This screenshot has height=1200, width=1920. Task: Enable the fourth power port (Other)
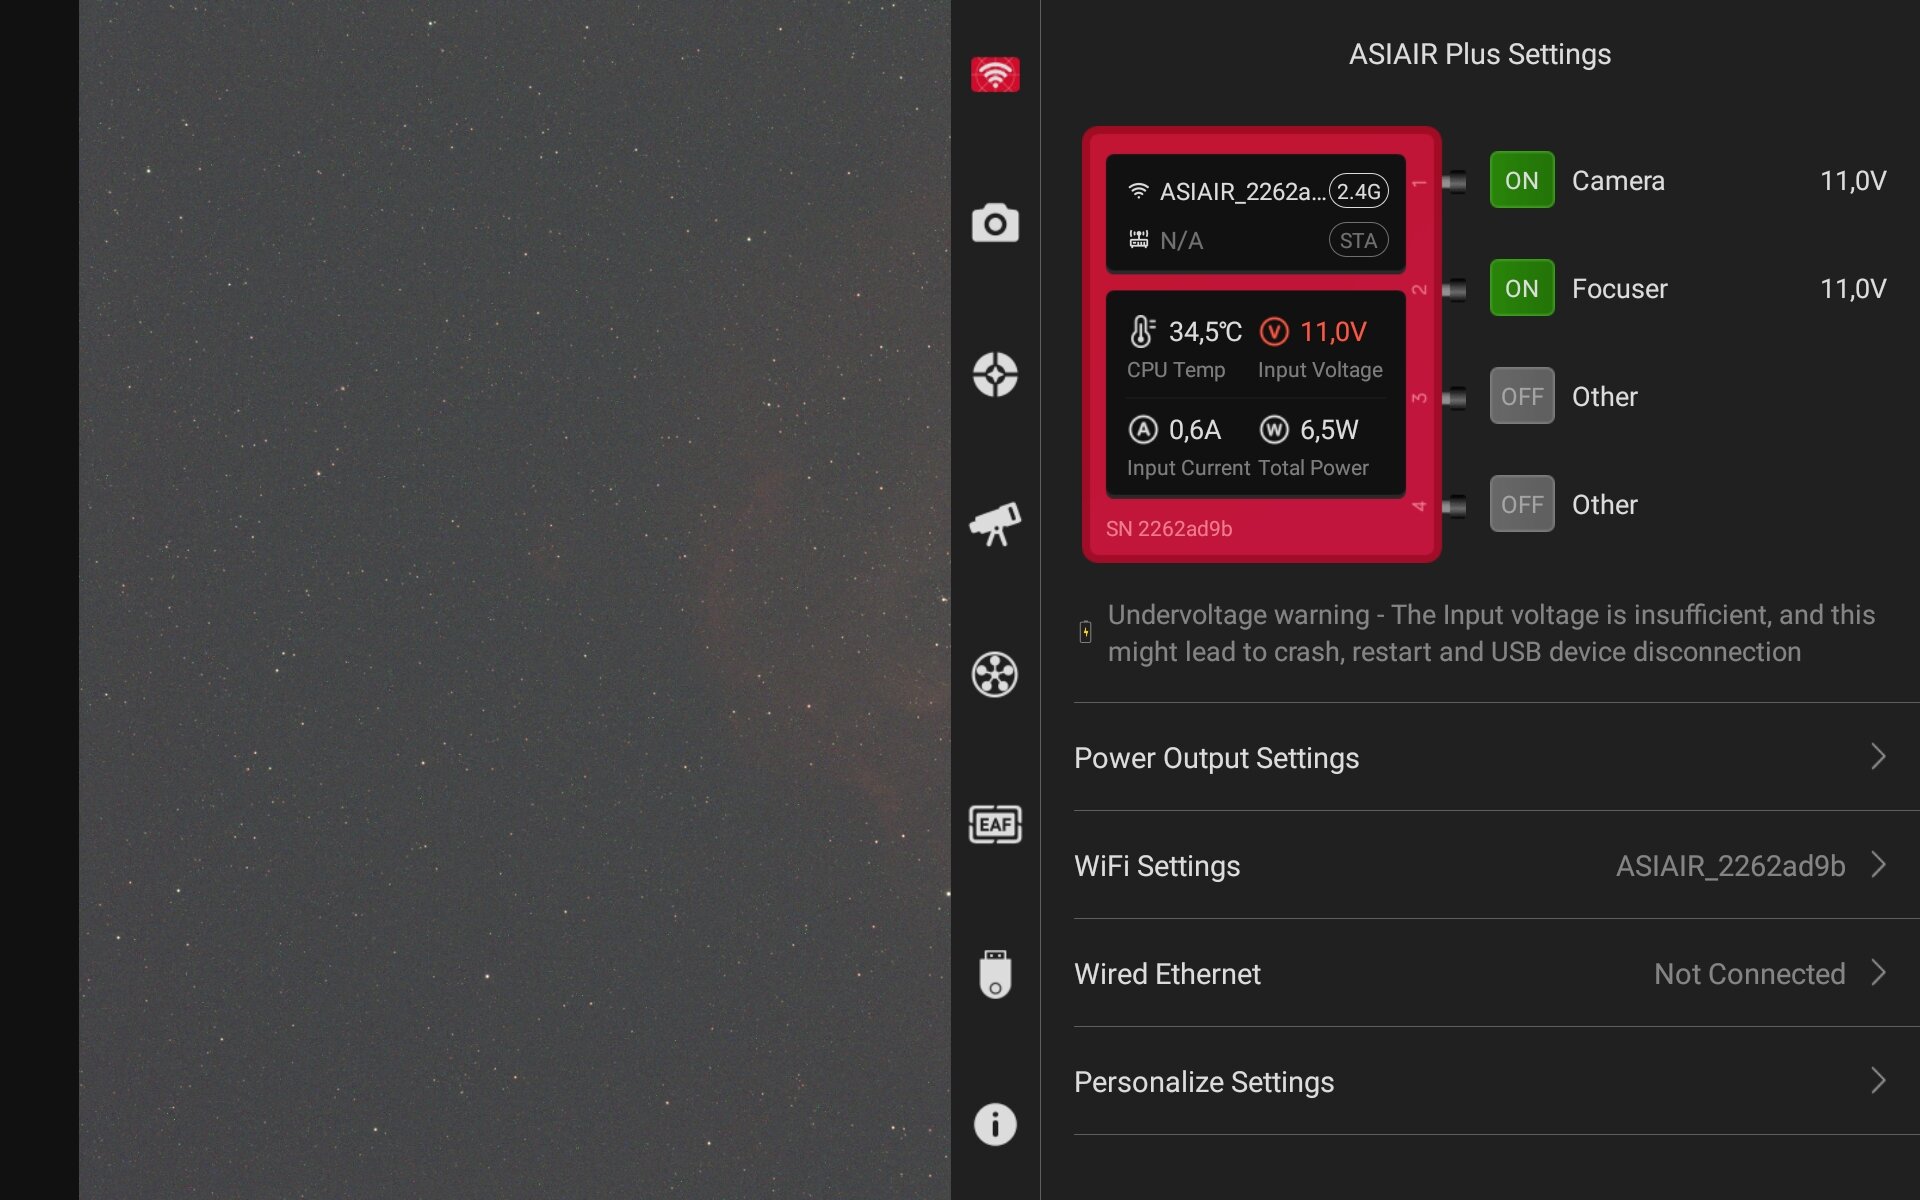coord(1521,504)
